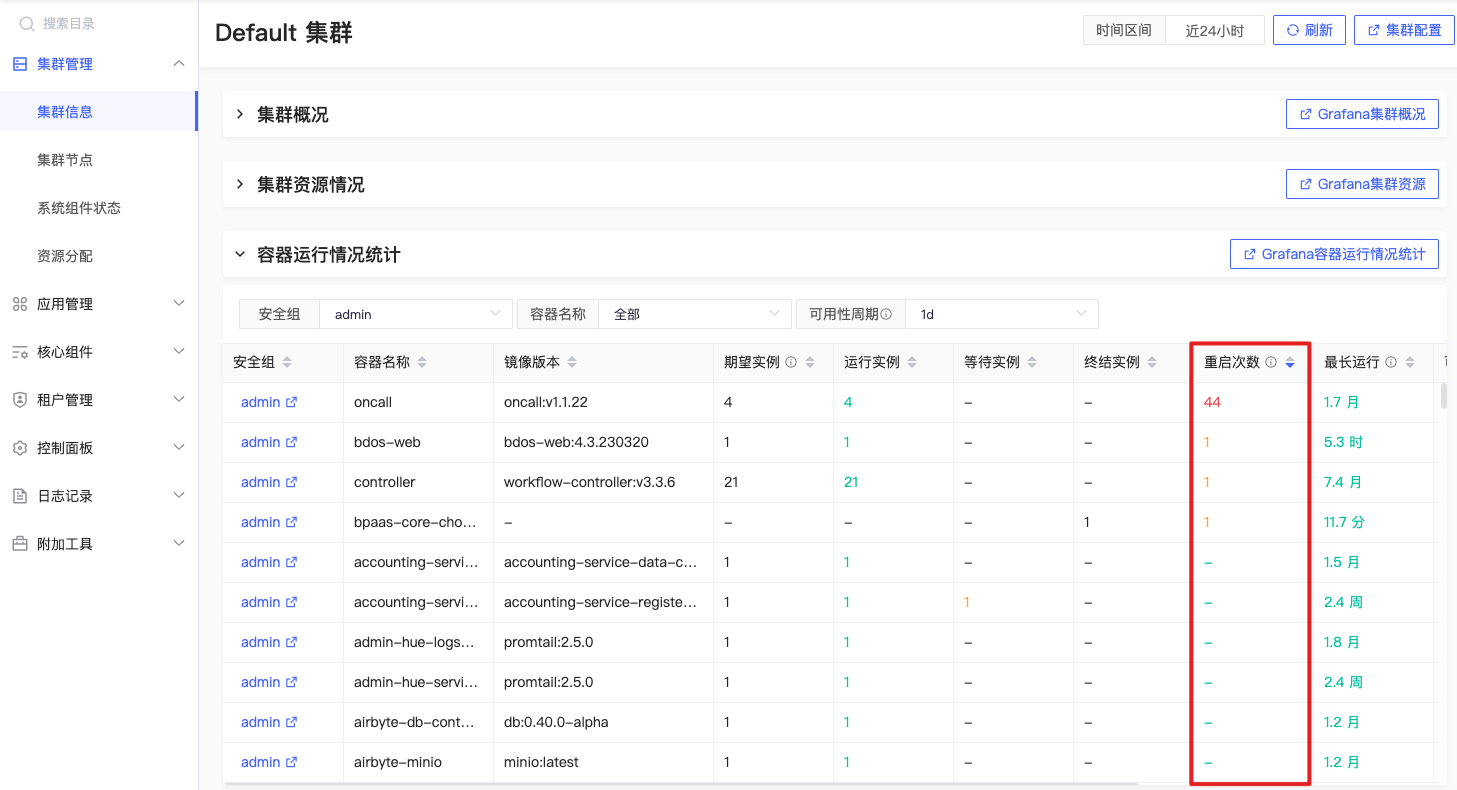Click the 集群配置 button
This screenshot has width=1457, height=790.
tap(1404, 30)
